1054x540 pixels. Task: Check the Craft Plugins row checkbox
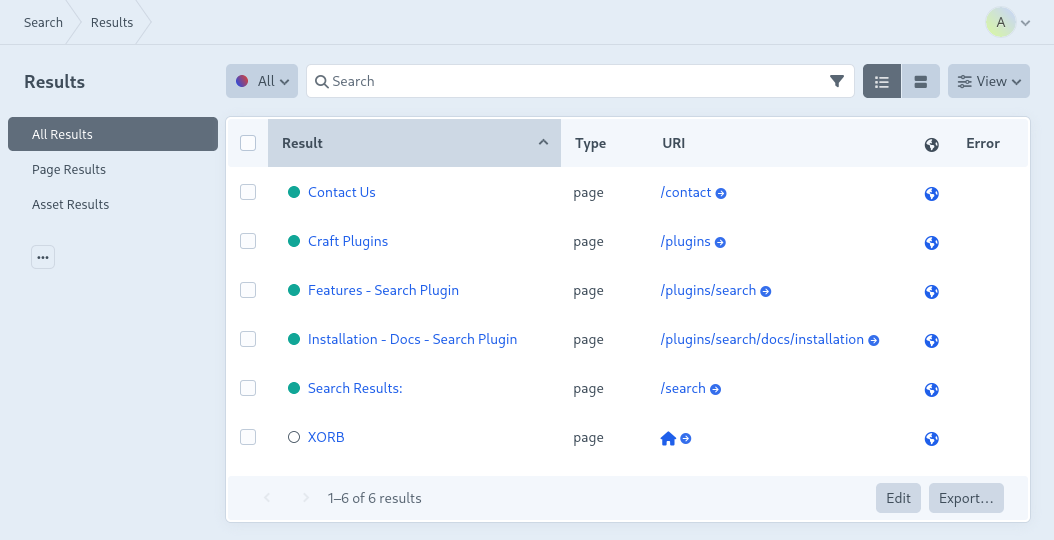248,241
